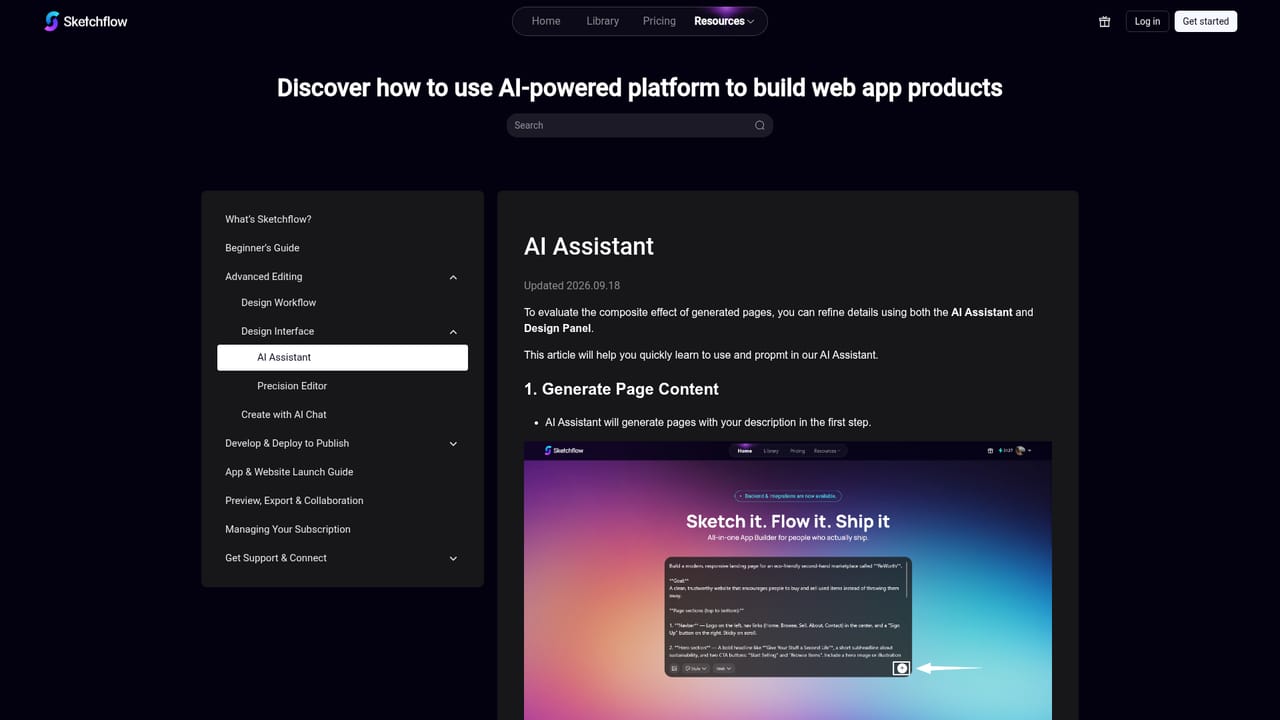Click Get Support & Connect label
The height and width of the screenshot is (720, 1280).
click(276, 559)
